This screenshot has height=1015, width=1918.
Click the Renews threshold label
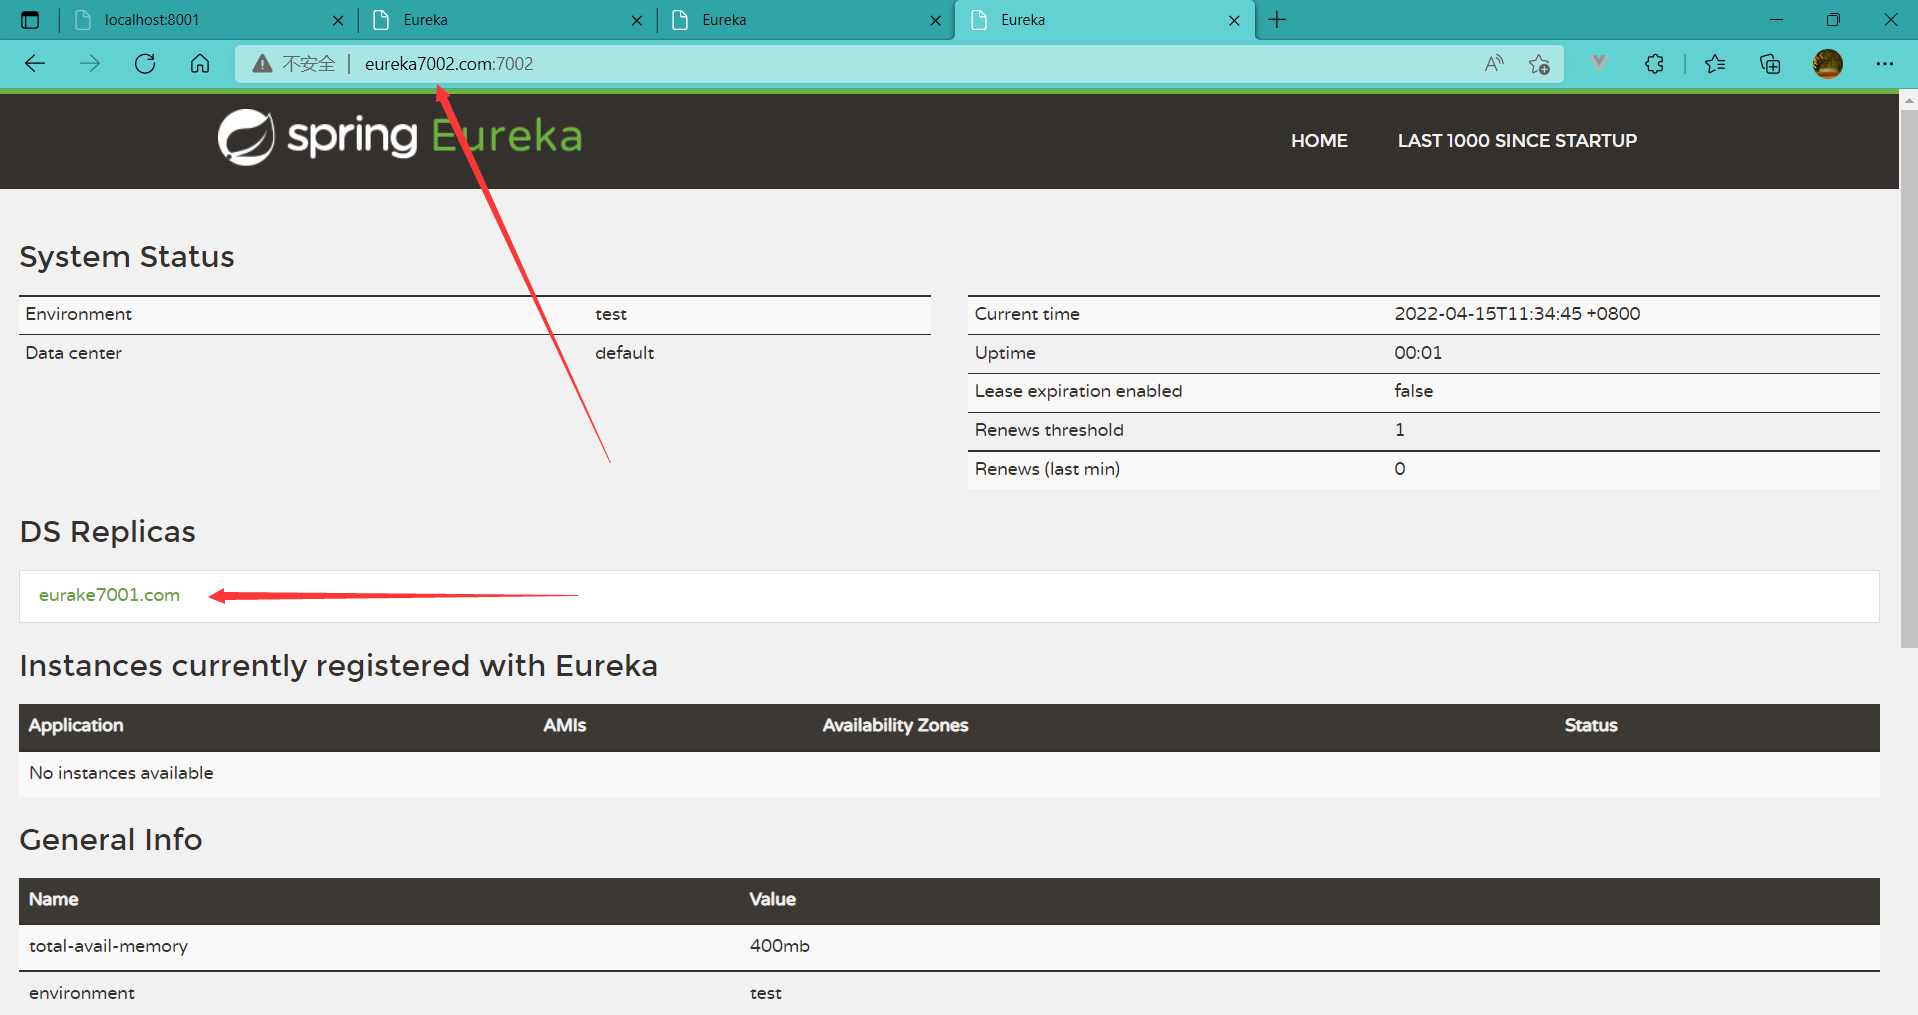click(x=1049, y=430)
